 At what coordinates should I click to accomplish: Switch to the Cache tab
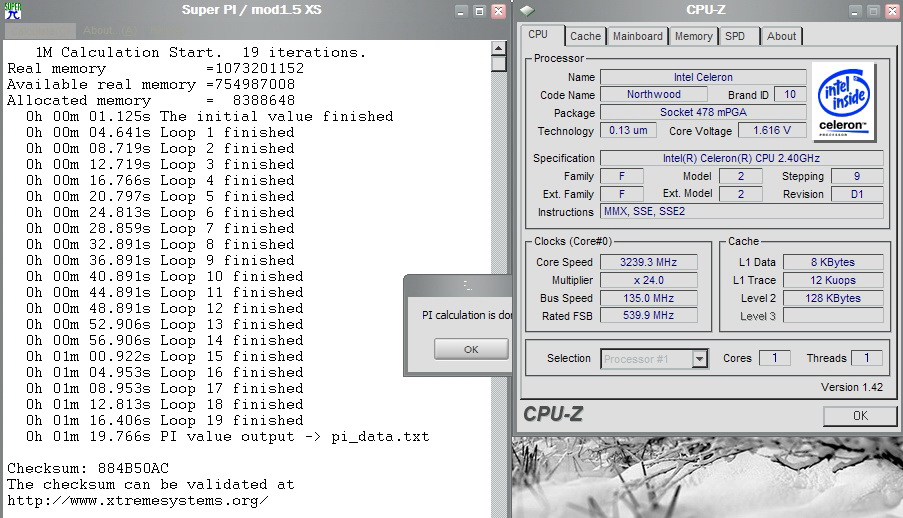point(585,36)
